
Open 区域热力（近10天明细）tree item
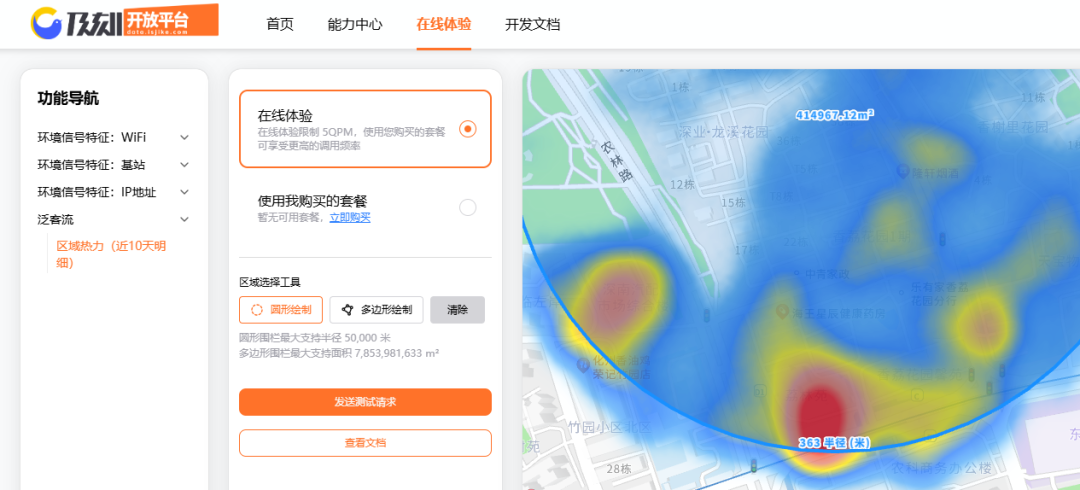[111, 254]
